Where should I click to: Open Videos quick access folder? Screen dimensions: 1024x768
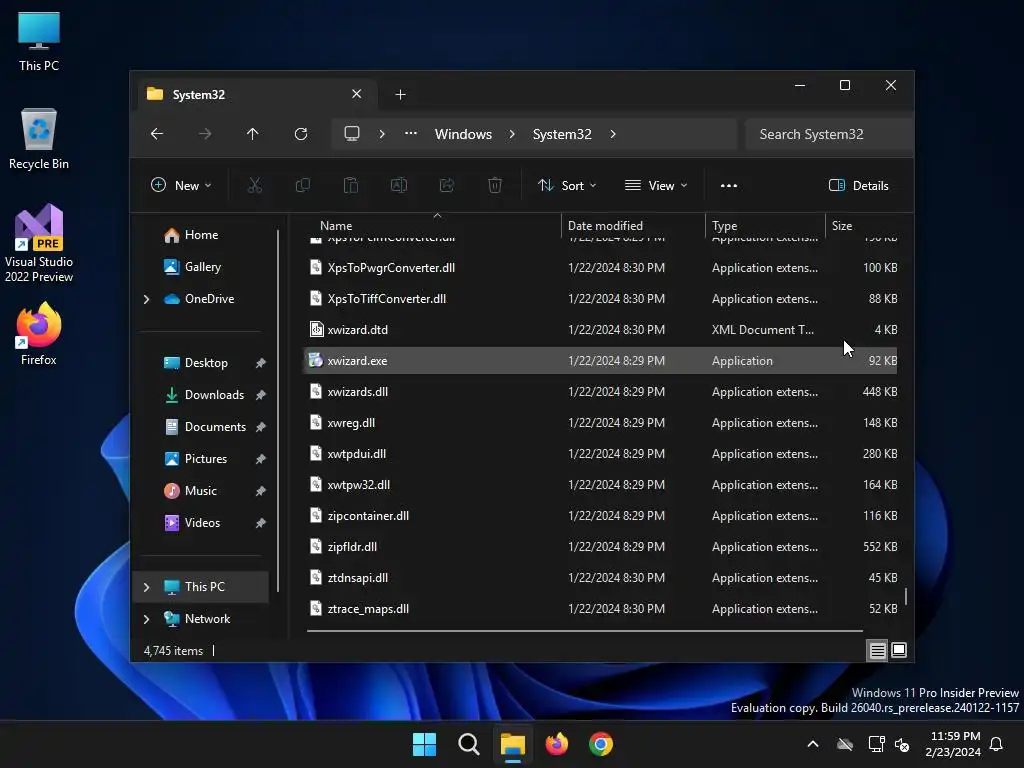[202, 523]
